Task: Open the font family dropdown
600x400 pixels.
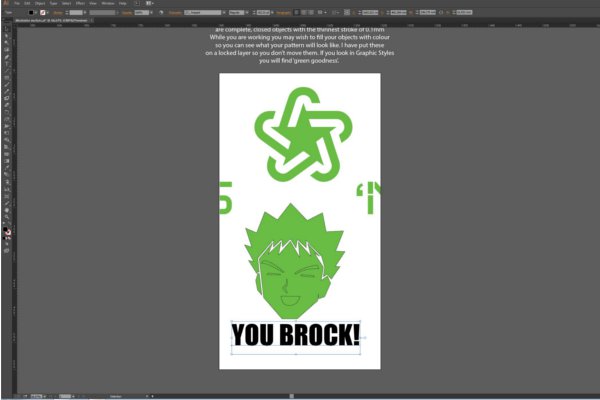Action: click(x=204, y=13)
